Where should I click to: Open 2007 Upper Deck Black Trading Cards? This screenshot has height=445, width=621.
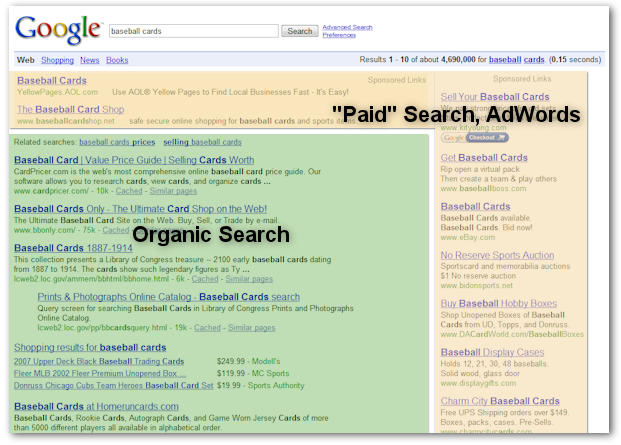click(99, 361)
